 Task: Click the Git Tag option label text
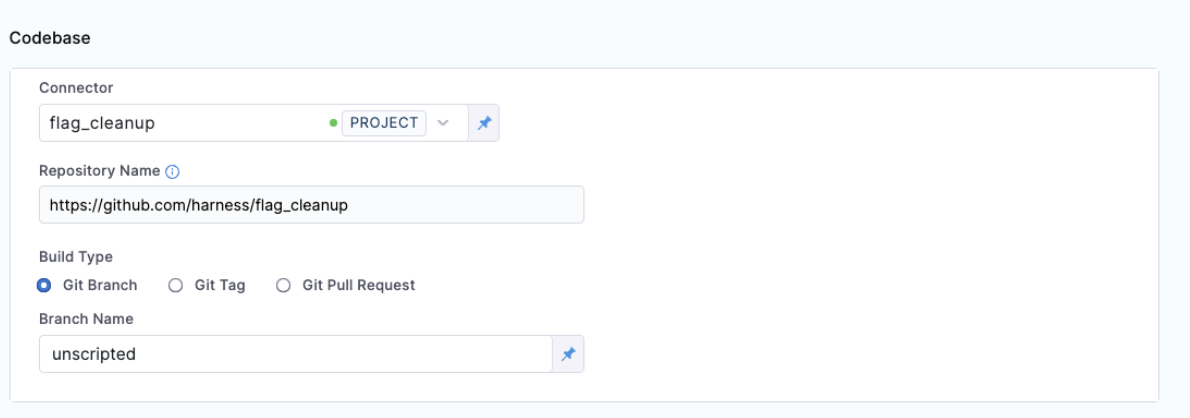click(220, 285)
